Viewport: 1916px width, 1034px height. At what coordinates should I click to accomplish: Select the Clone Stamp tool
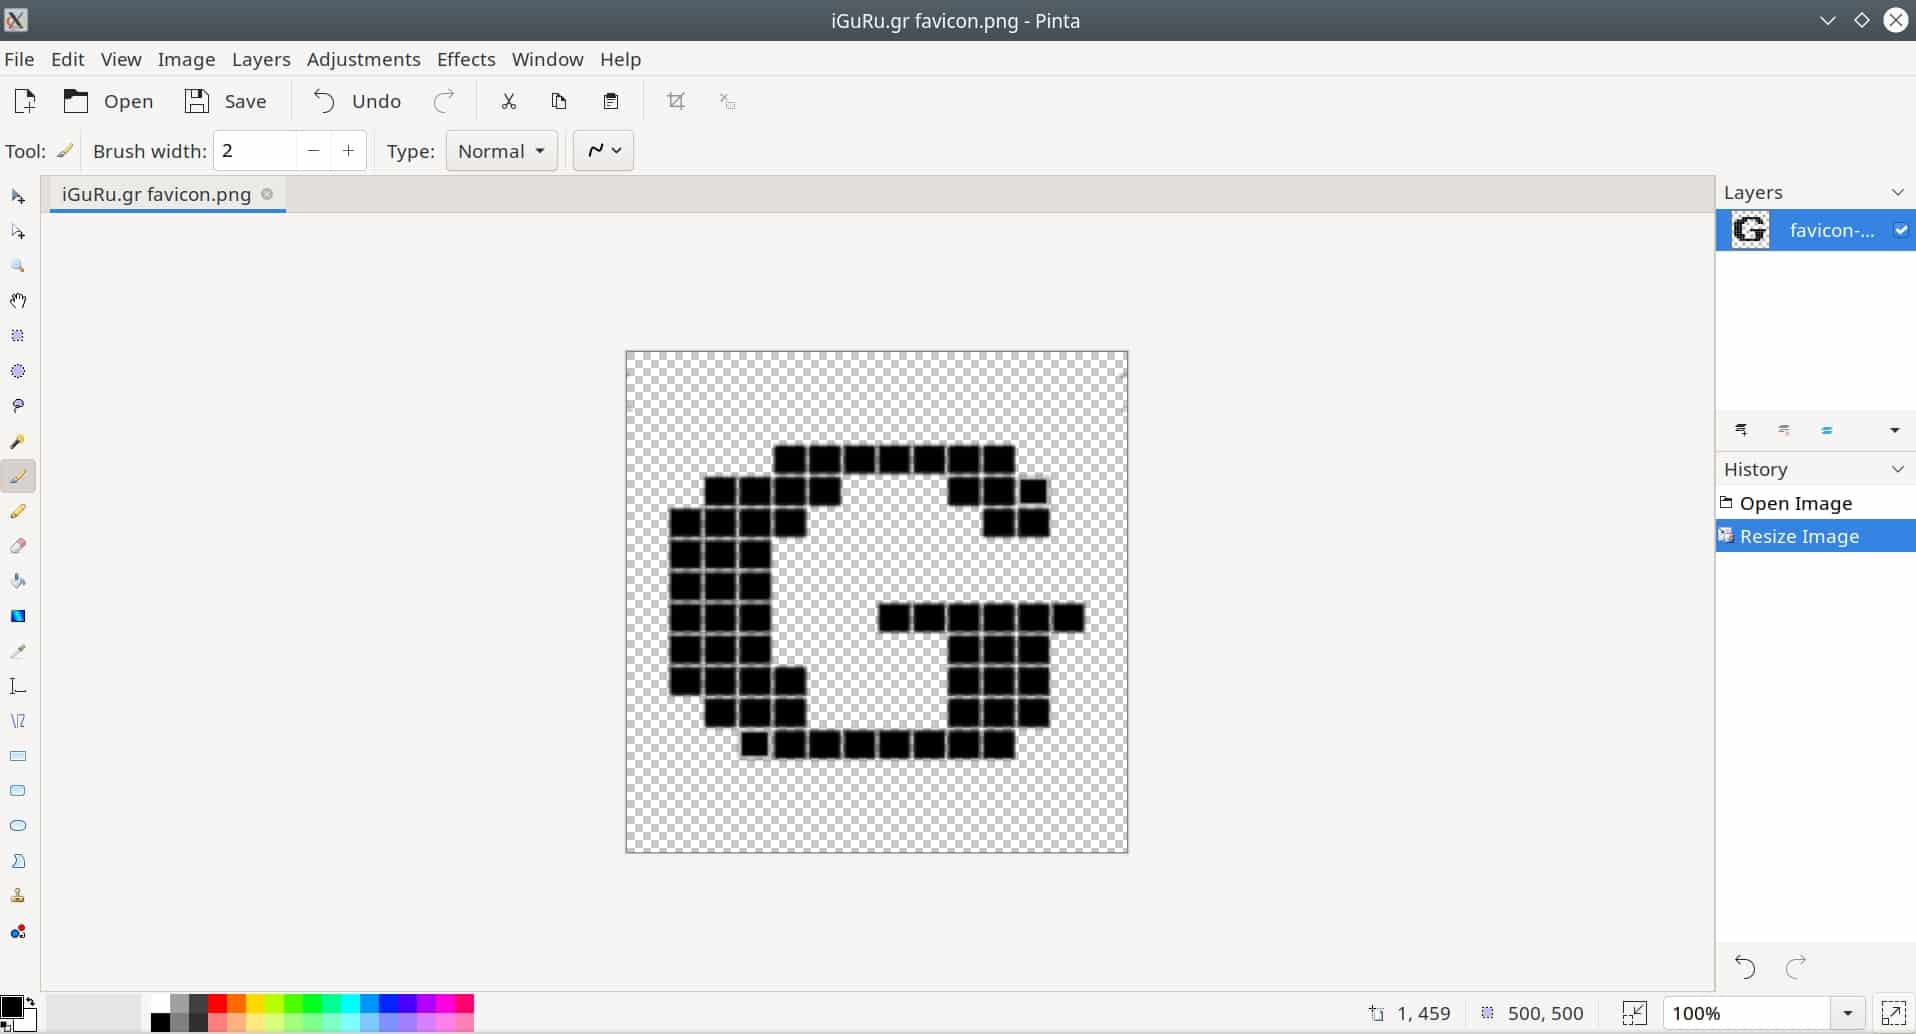coord(18,896)
